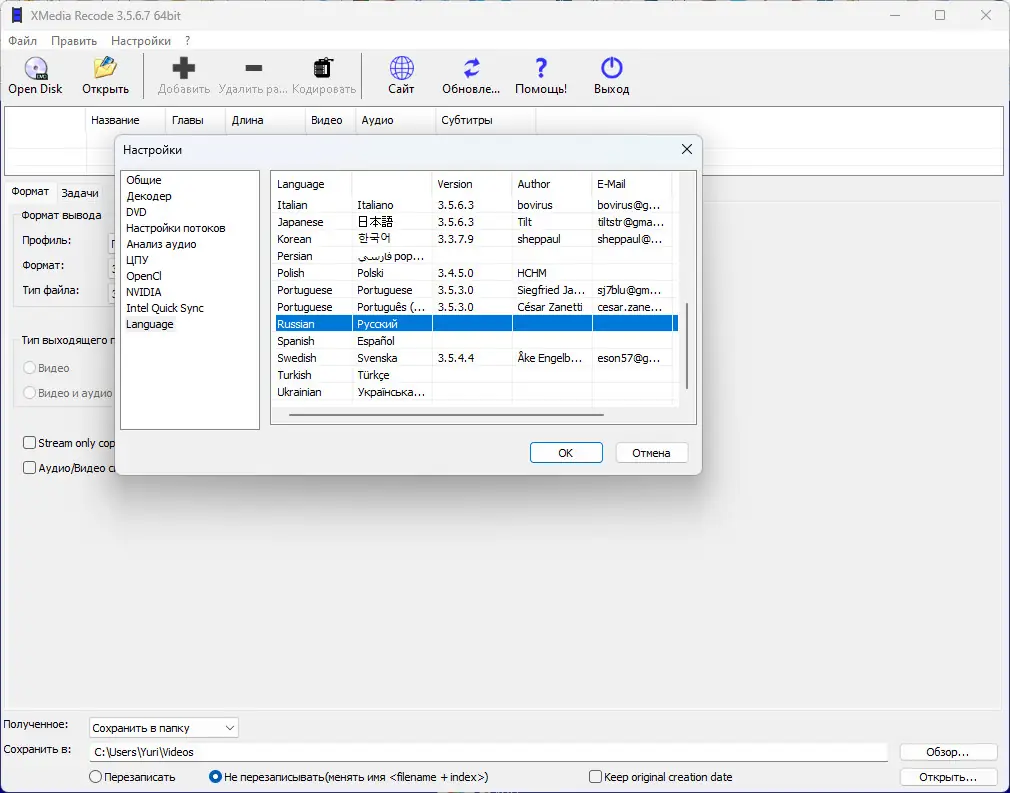Select the Spanish language row

point(475,341)
